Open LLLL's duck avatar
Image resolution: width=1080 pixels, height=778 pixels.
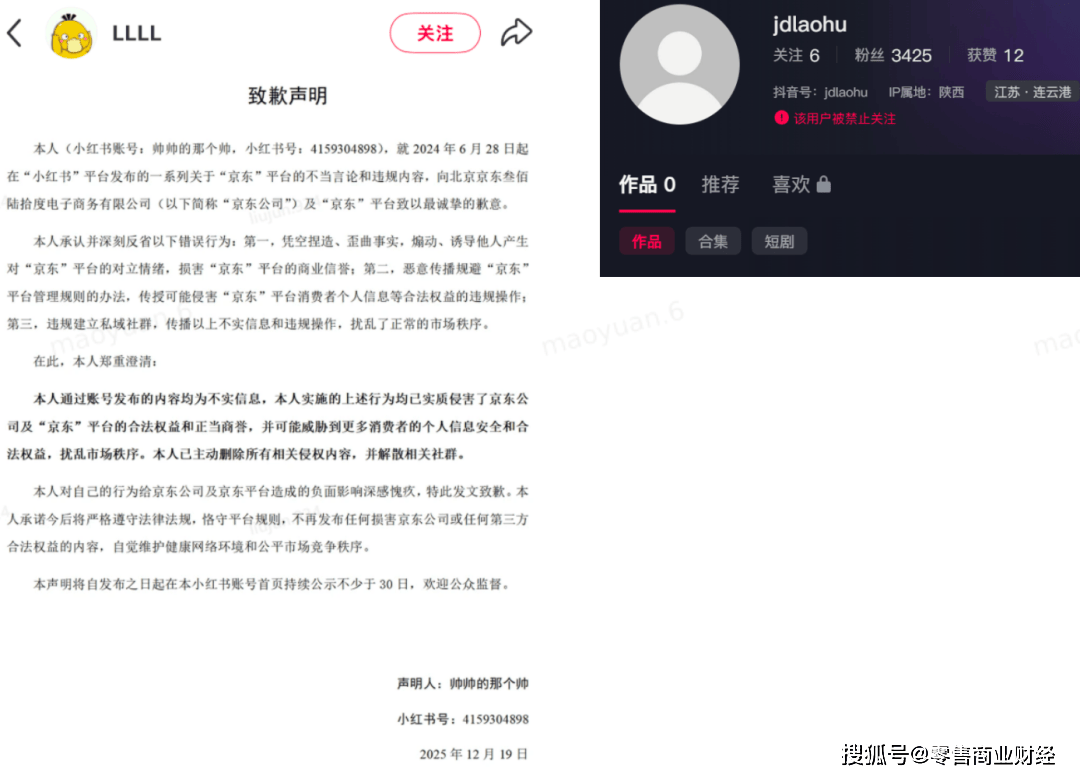[x=71, y=35]
